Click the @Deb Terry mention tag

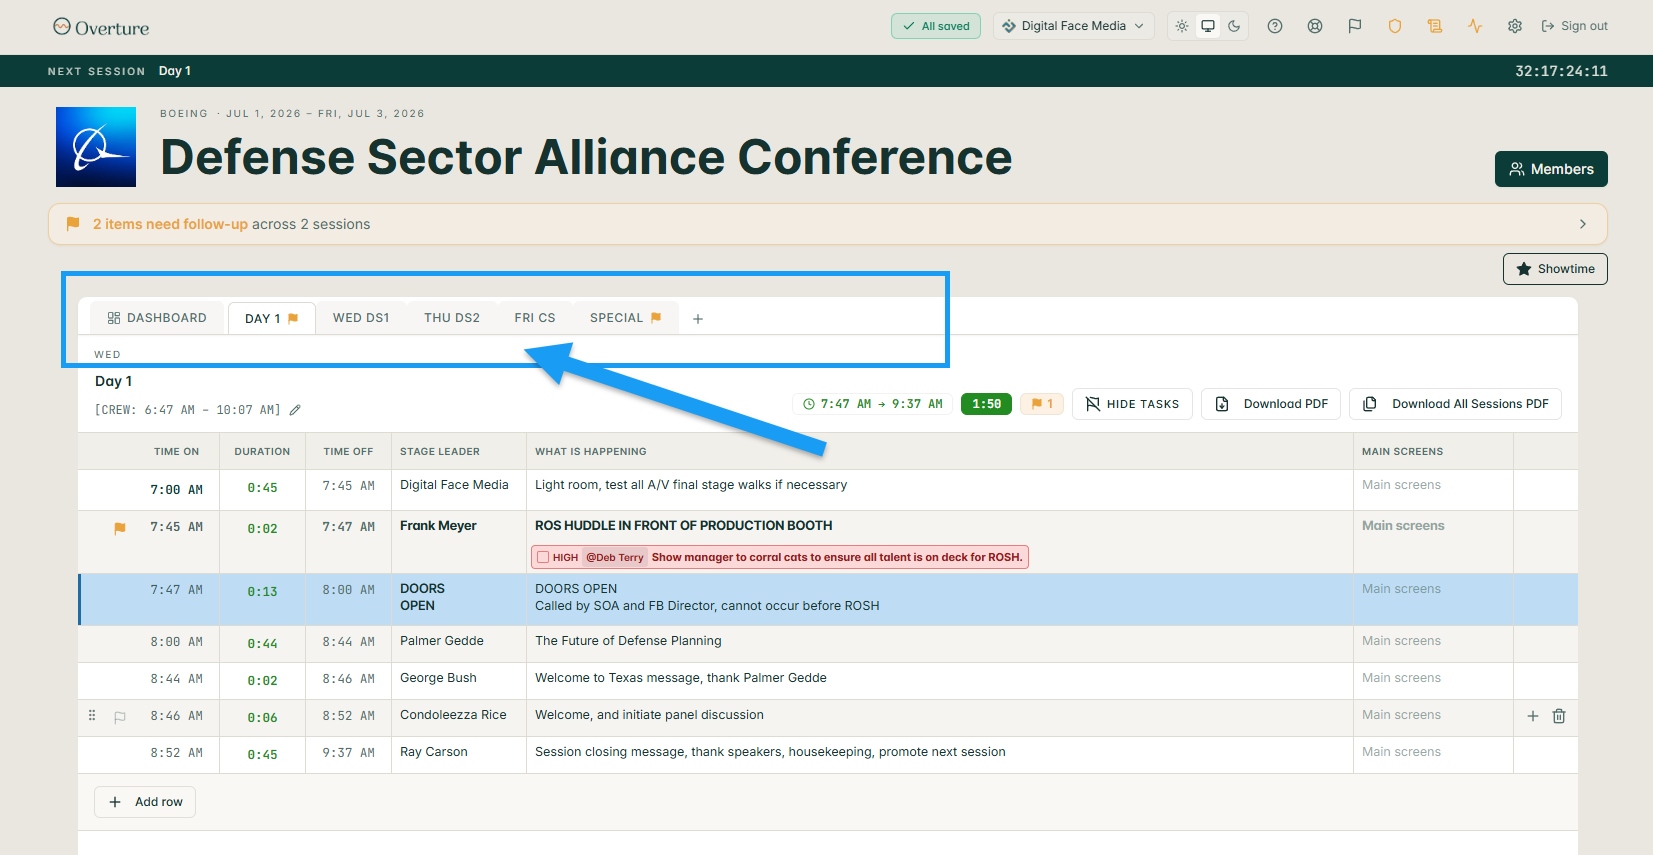pyautogui.click(x=615, y=557)
